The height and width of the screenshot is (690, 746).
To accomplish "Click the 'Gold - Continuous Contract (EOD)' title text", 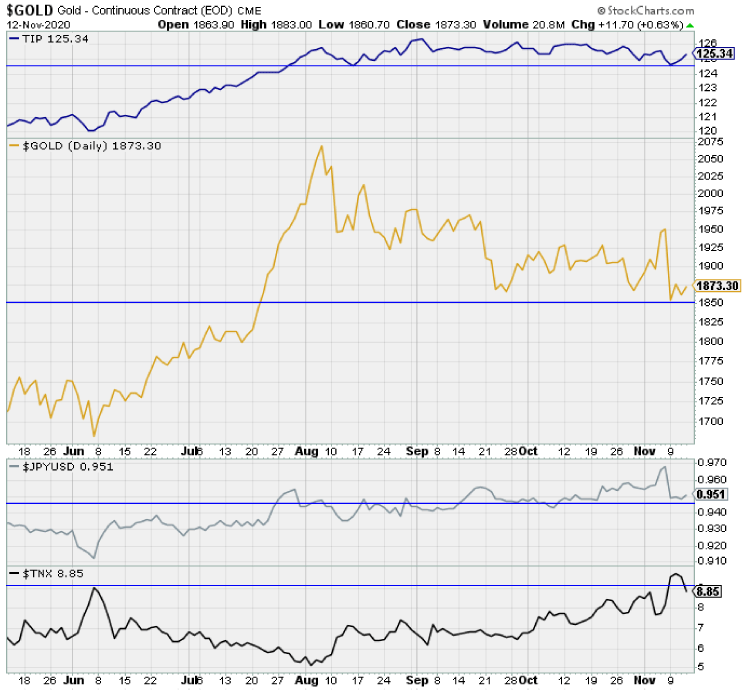I will tap(145, 10).
